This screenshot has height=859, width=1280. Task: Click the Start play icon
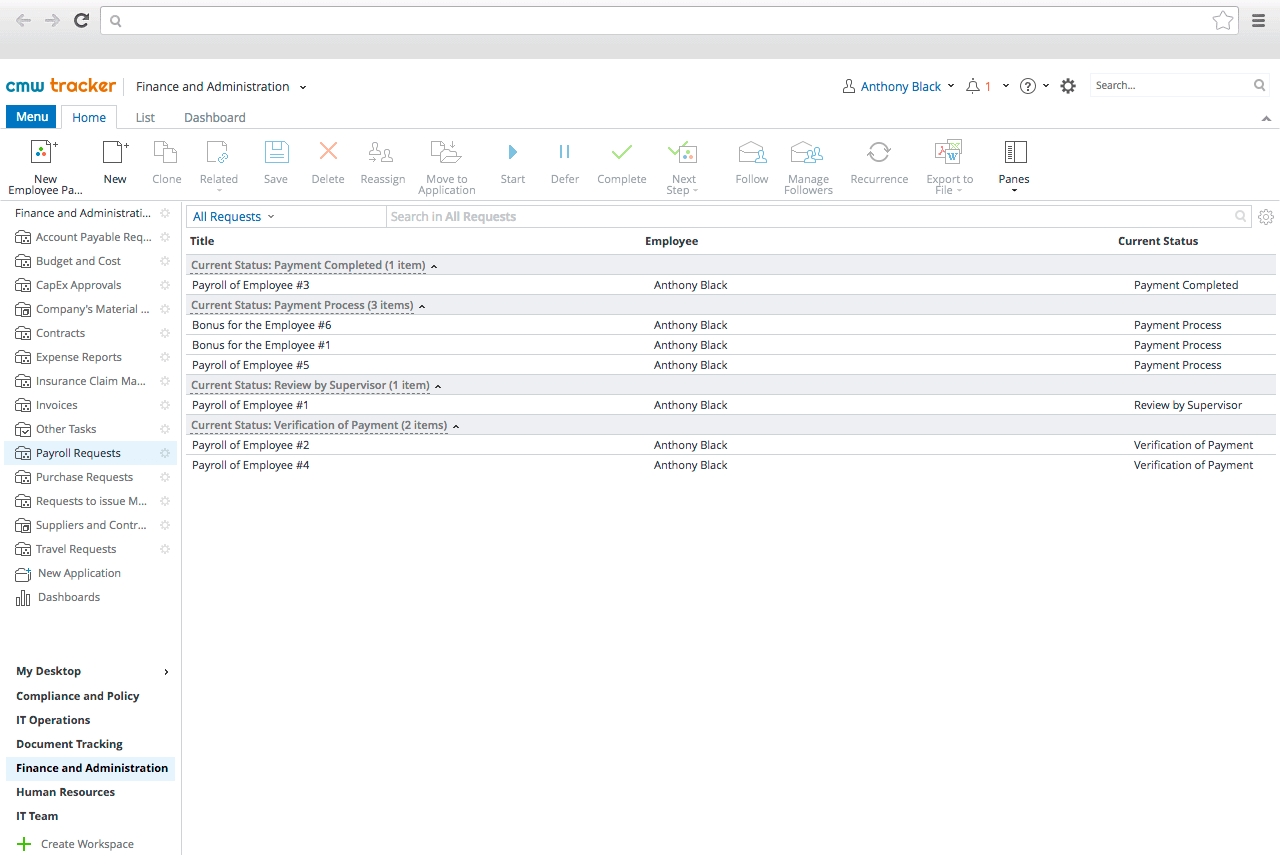(513, 152)
